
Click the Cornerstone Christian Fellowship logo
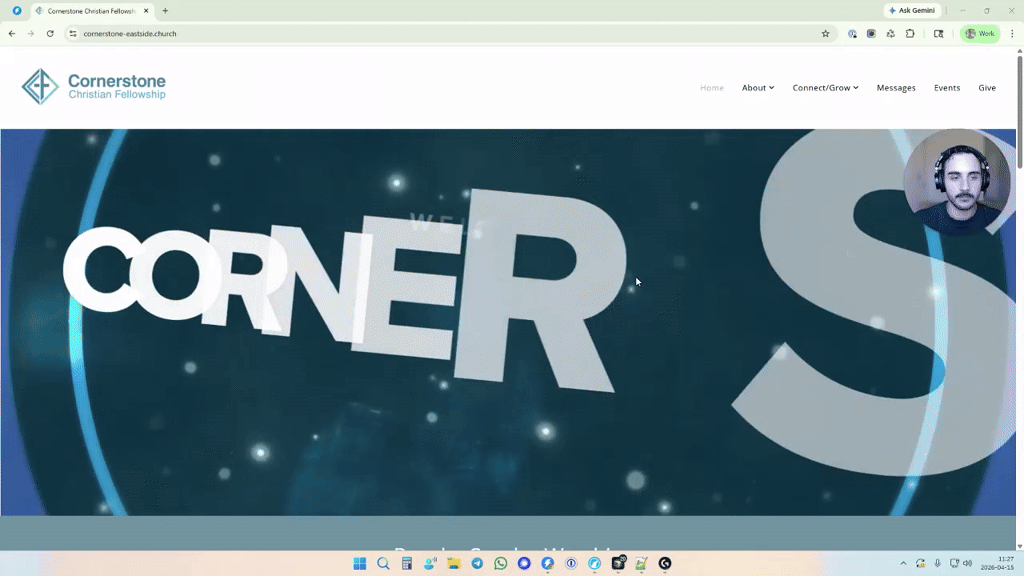[93, 86]
